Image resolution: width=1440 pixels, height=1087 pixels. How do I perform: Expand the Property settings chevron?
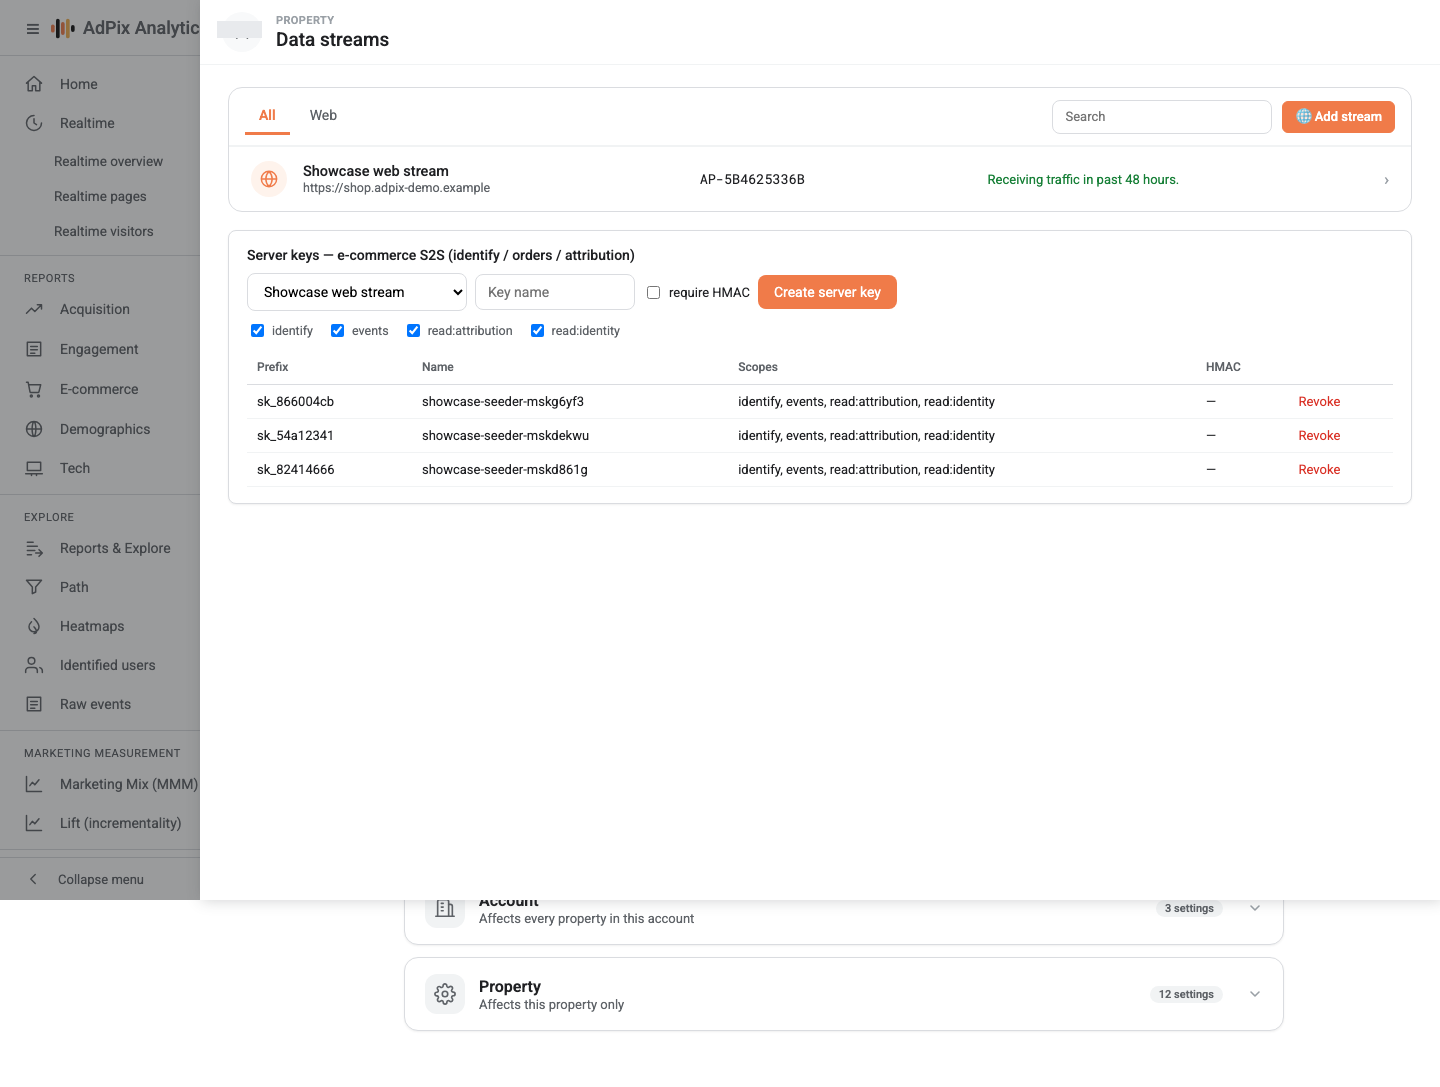(1255, 994)
